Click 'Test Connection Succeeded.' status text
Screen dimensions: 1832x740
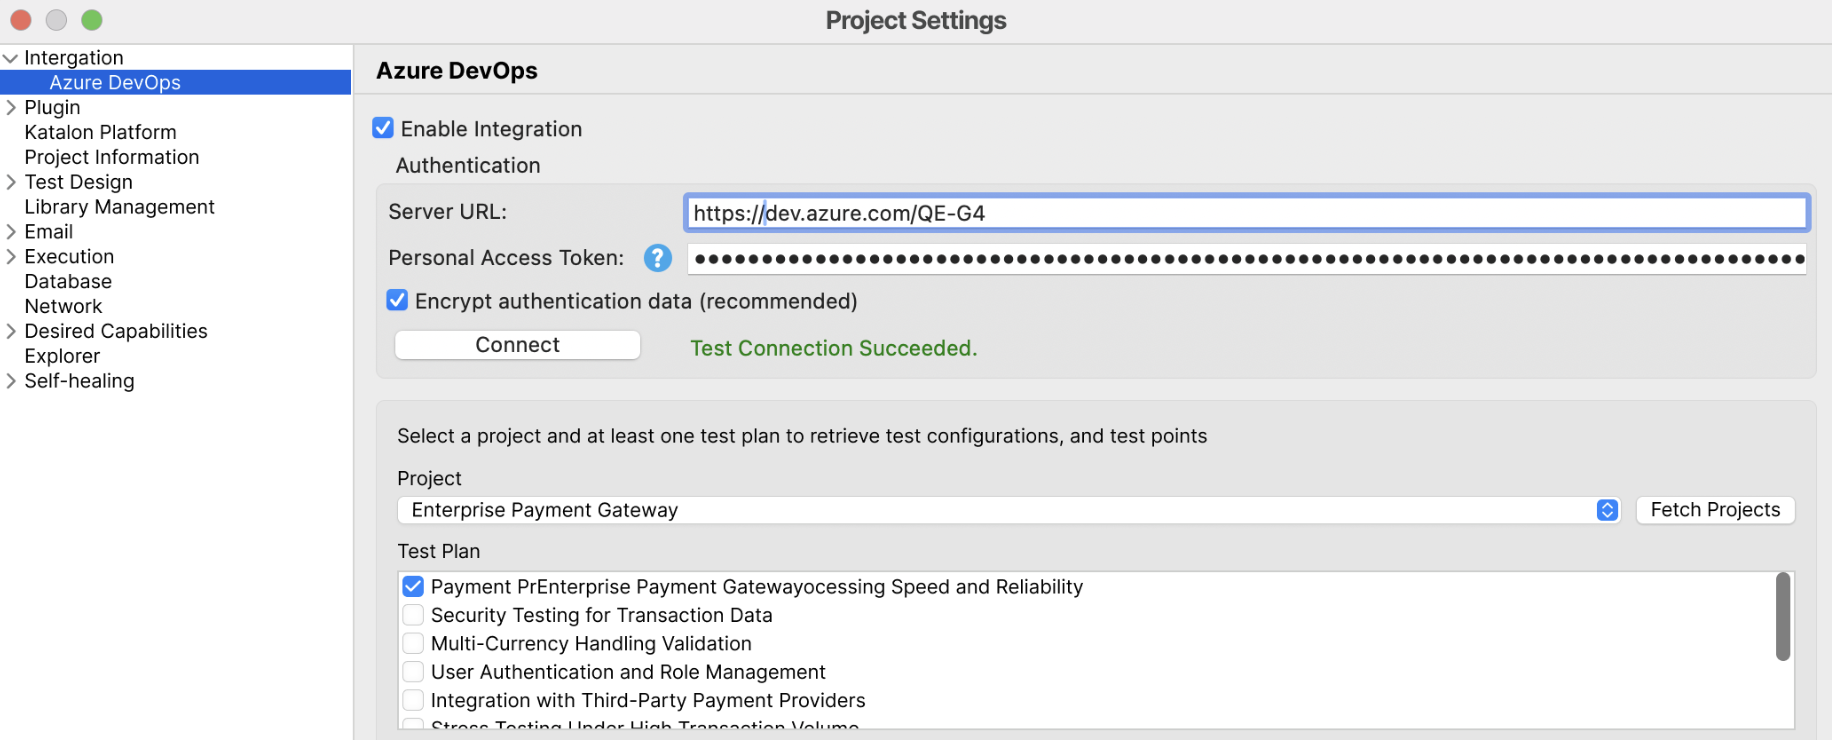[833, 348]
